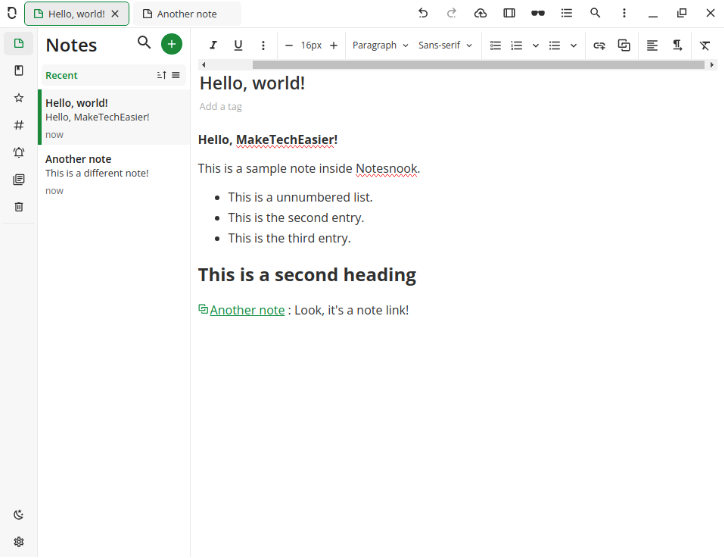Insert a numbered list
The width and height of the screenshot is (724, 558).
pyautogui.click(x=516, y=45)
